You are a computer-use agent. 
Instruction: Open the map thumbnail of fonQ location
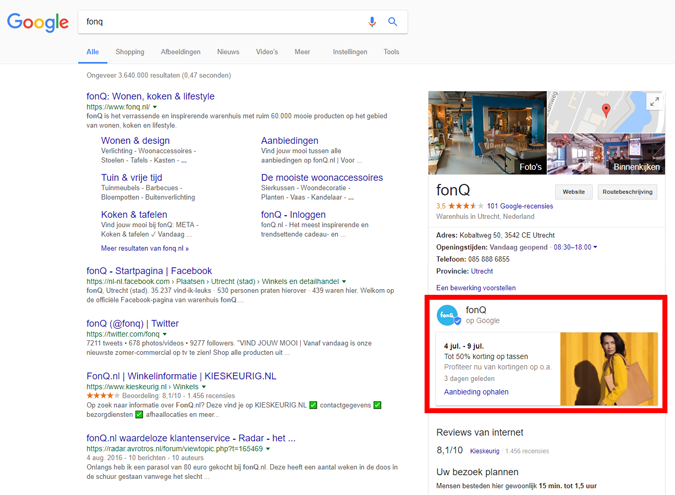pos(606,112)
